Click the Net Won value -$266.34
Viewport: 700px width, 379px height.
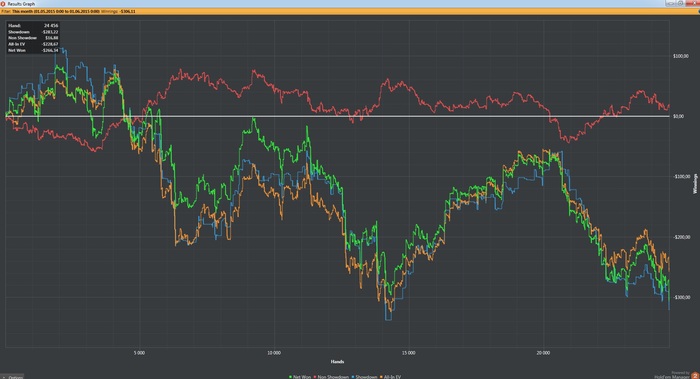50,50
